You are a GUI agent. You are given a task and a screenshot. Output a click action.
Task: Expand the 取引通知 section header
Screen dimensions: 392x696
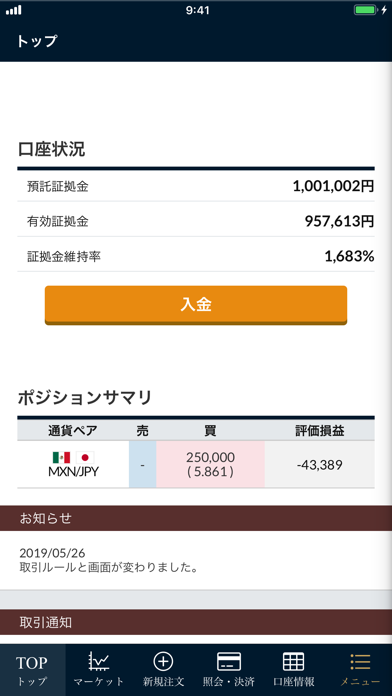tap(196, 622)
